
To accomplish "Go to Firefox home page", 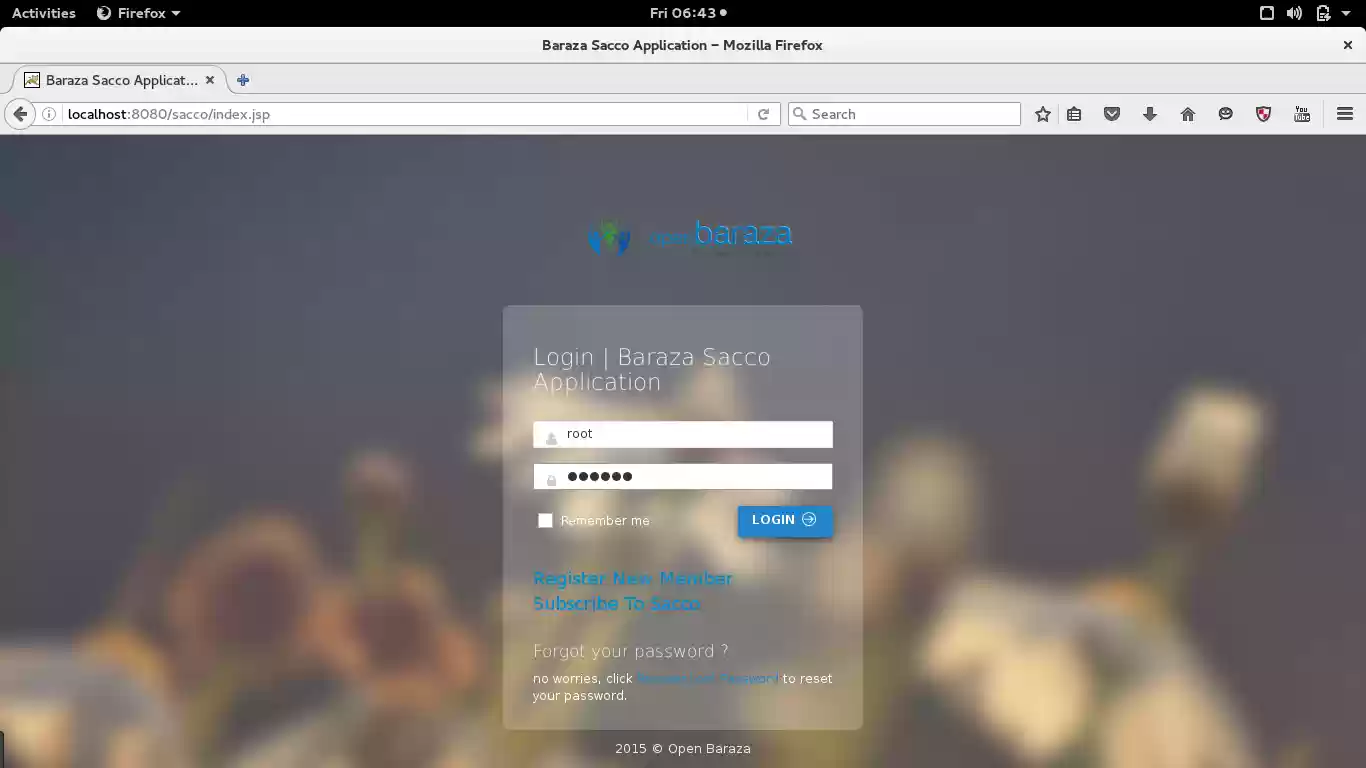I will [x=1188, y=114].
